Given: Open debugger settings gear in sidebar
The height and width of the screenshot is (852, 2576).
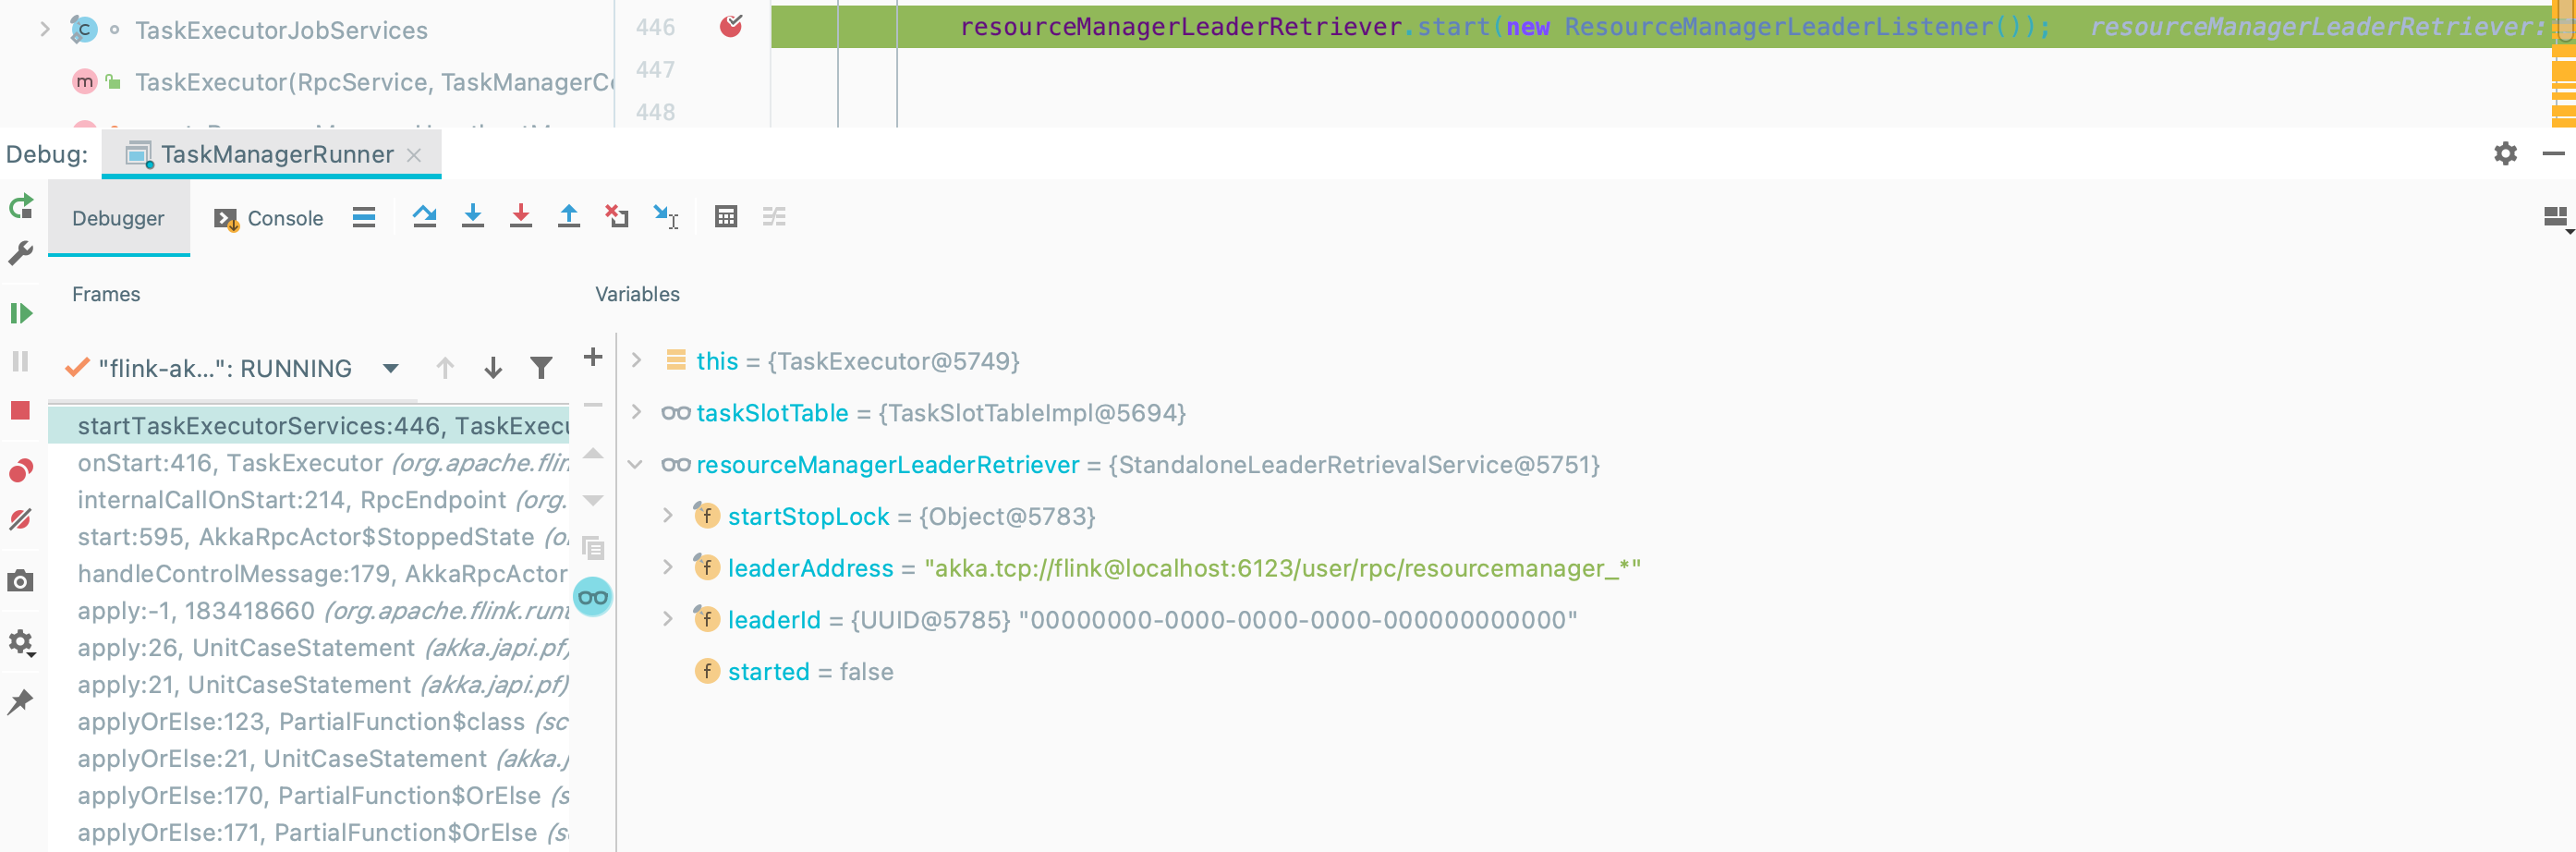Looking at the screenshot, I should tap(21, 642).
